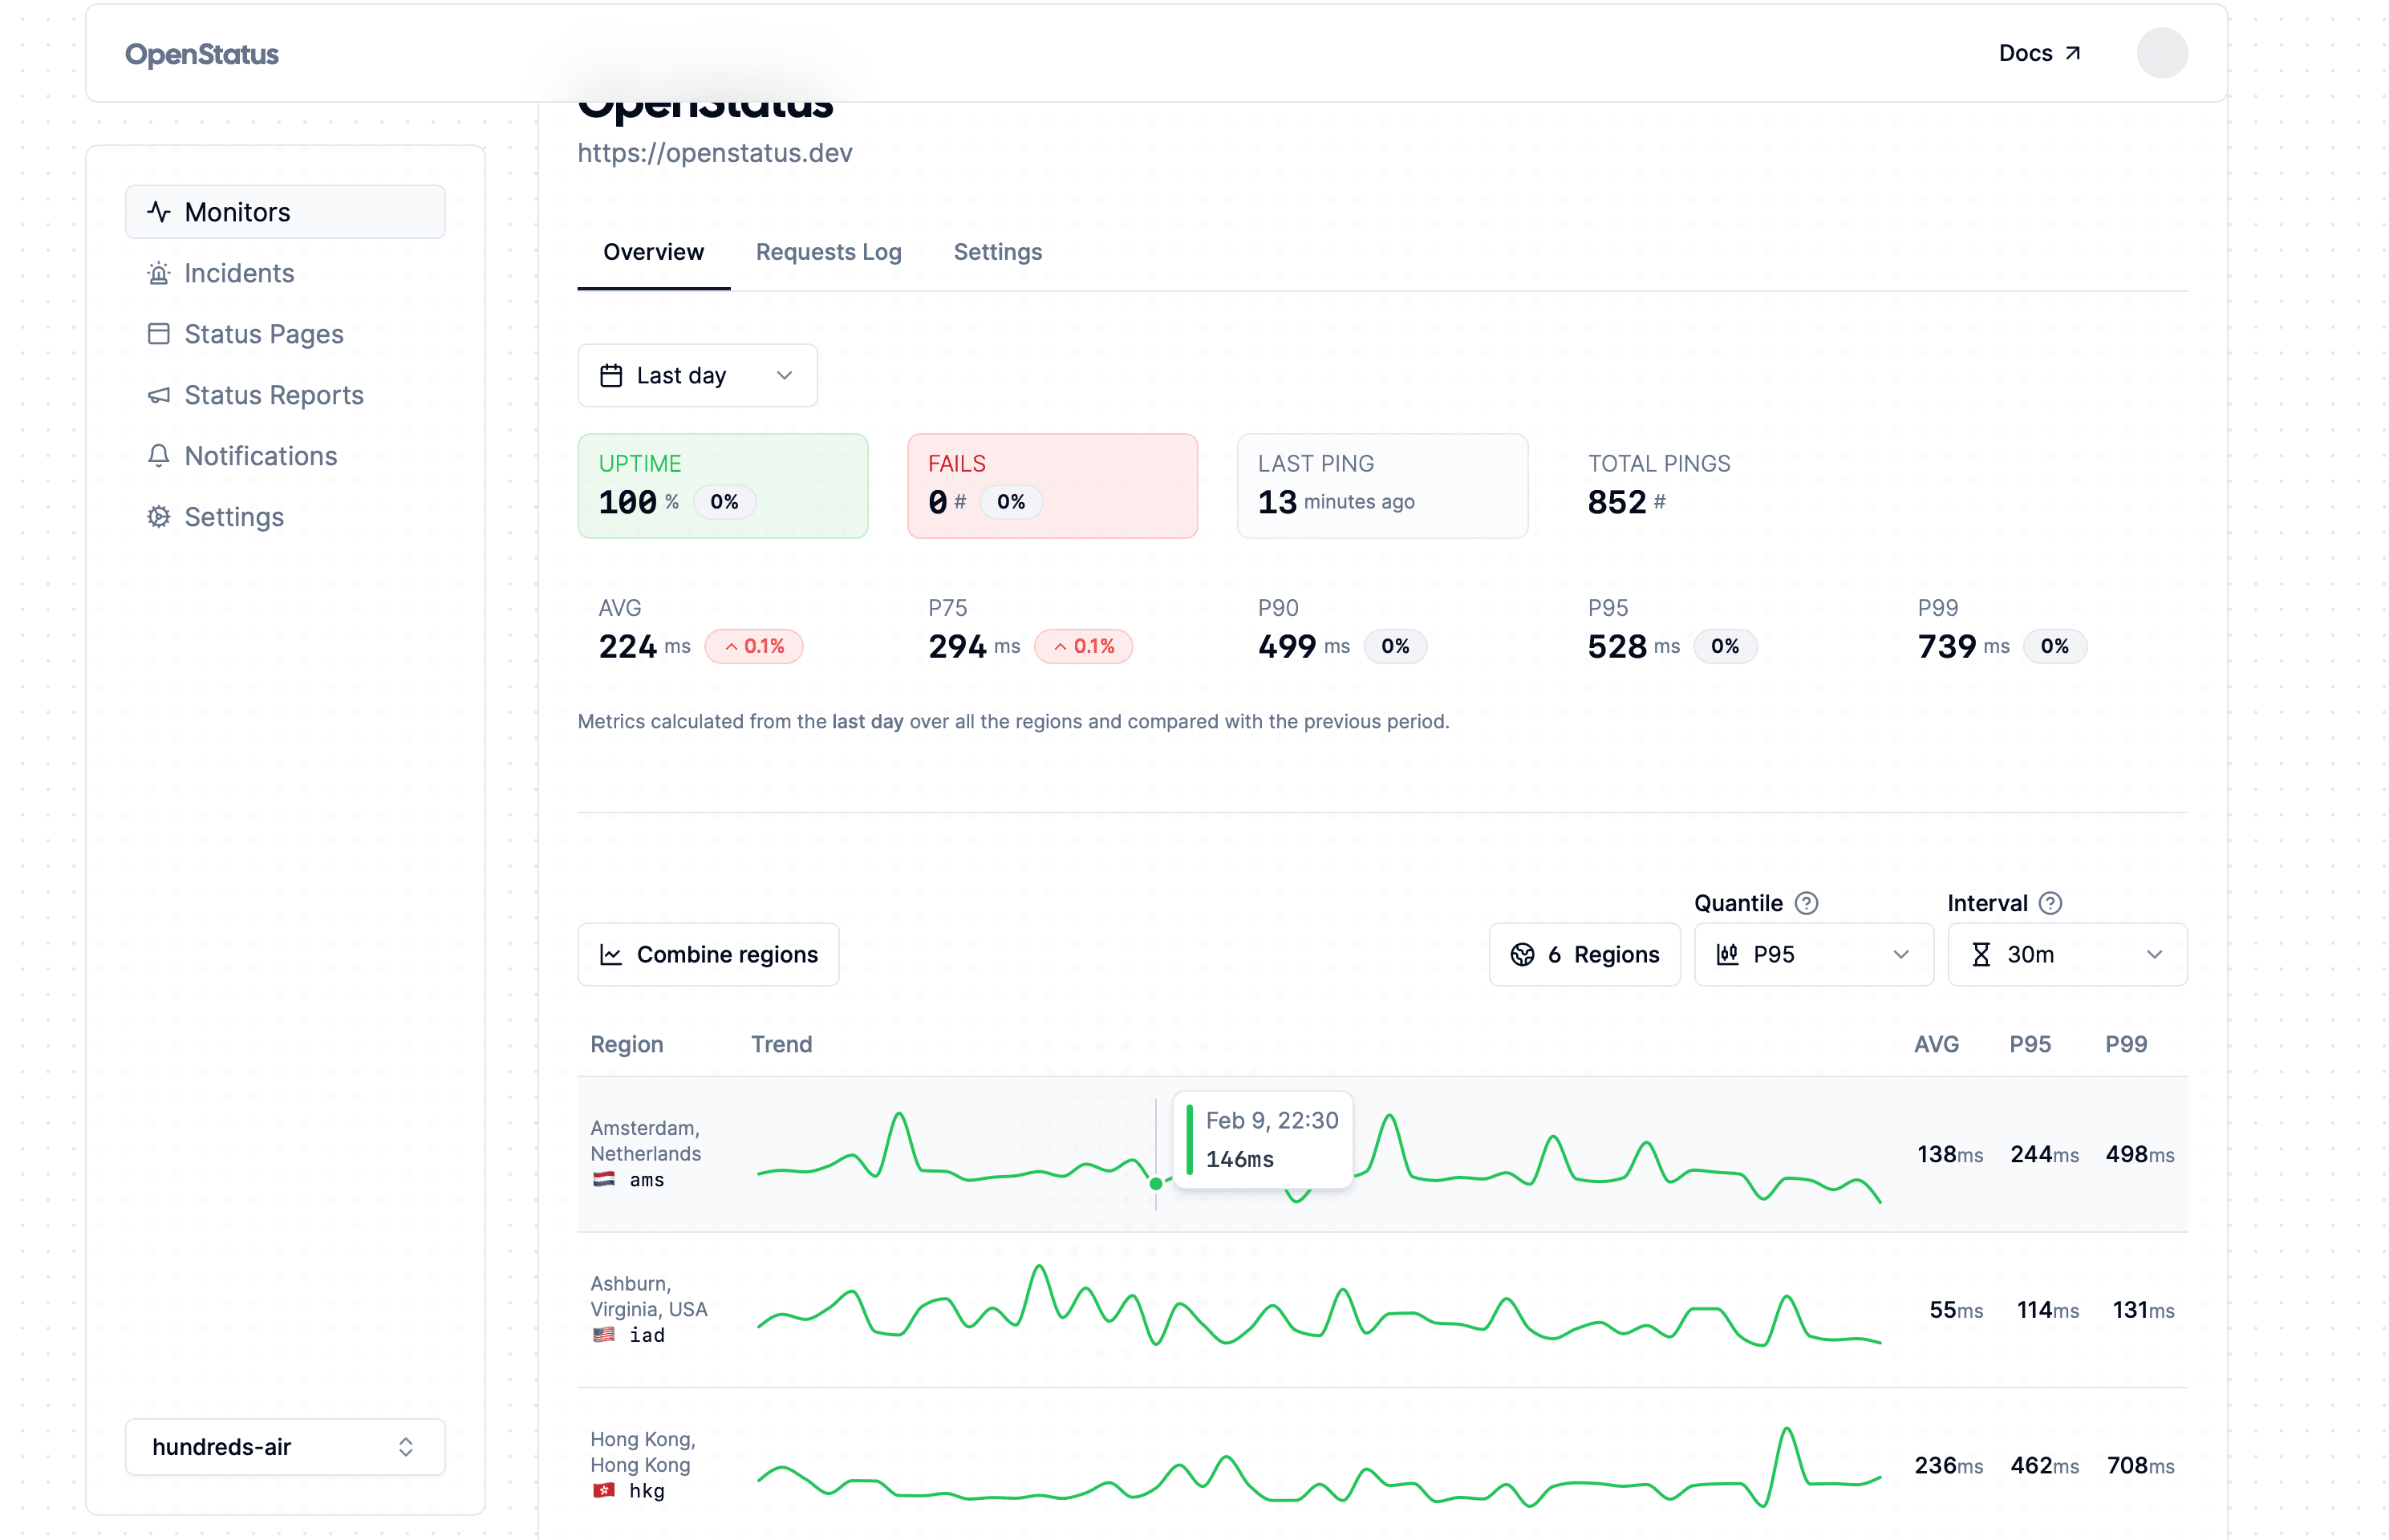This screenshot has width=2389, height=1540.
Task: Click the Interval help question mark icon
Action: pos(2052,903)
